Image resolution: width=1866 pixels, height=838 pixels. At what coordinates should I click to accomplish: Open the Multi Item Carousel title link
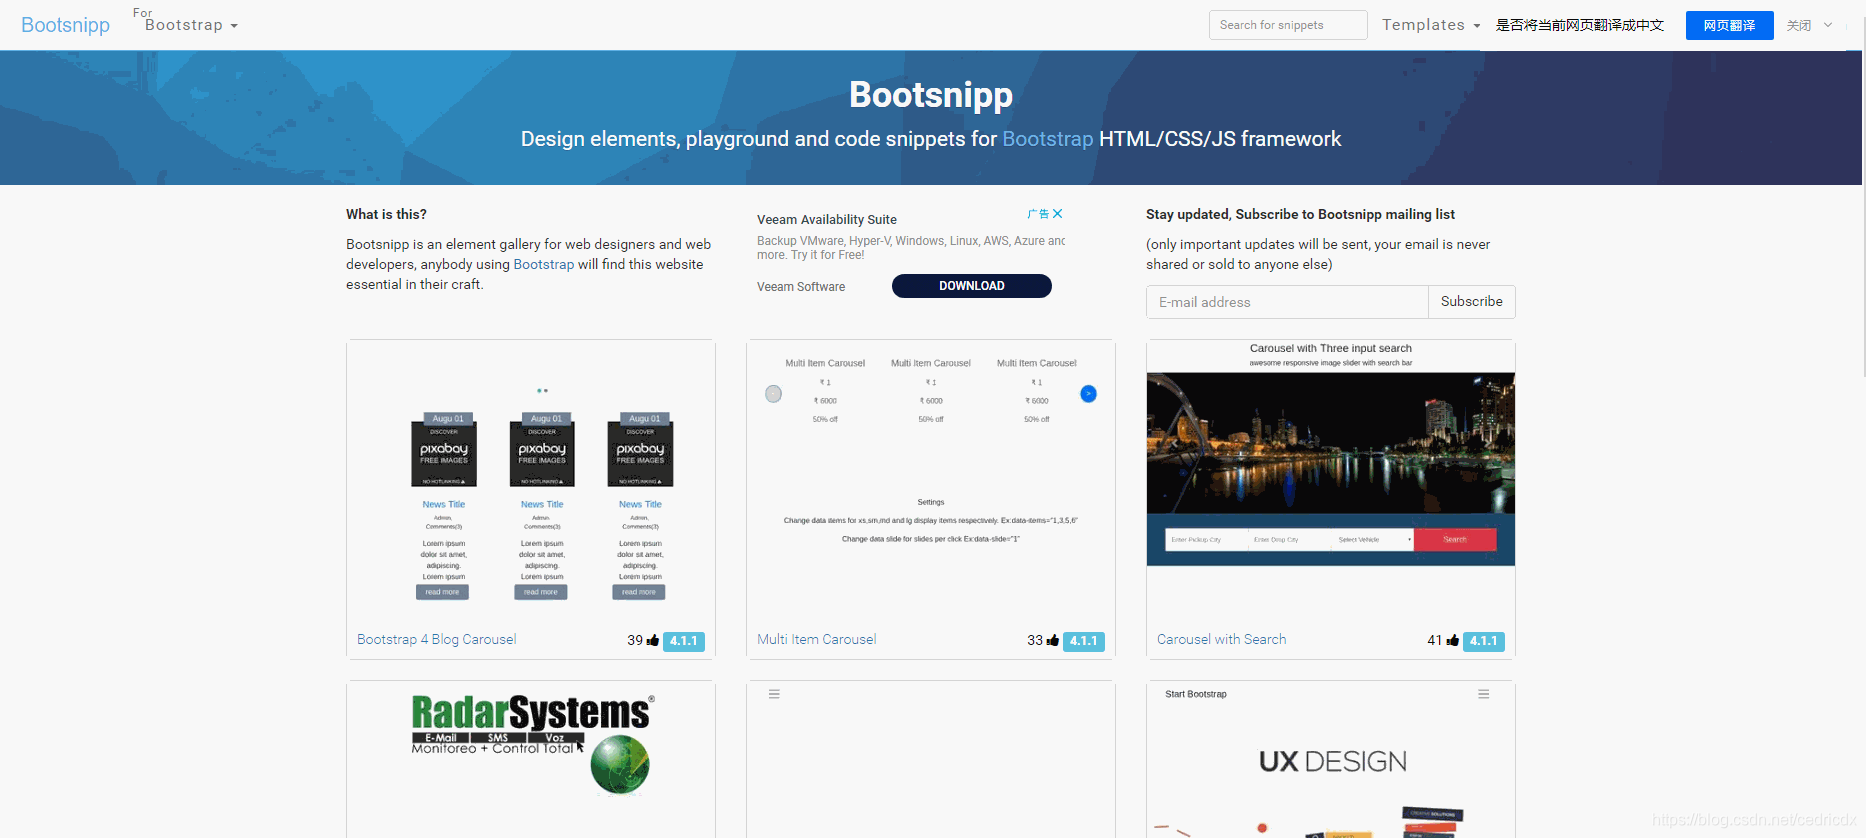(x=817, y=640)
